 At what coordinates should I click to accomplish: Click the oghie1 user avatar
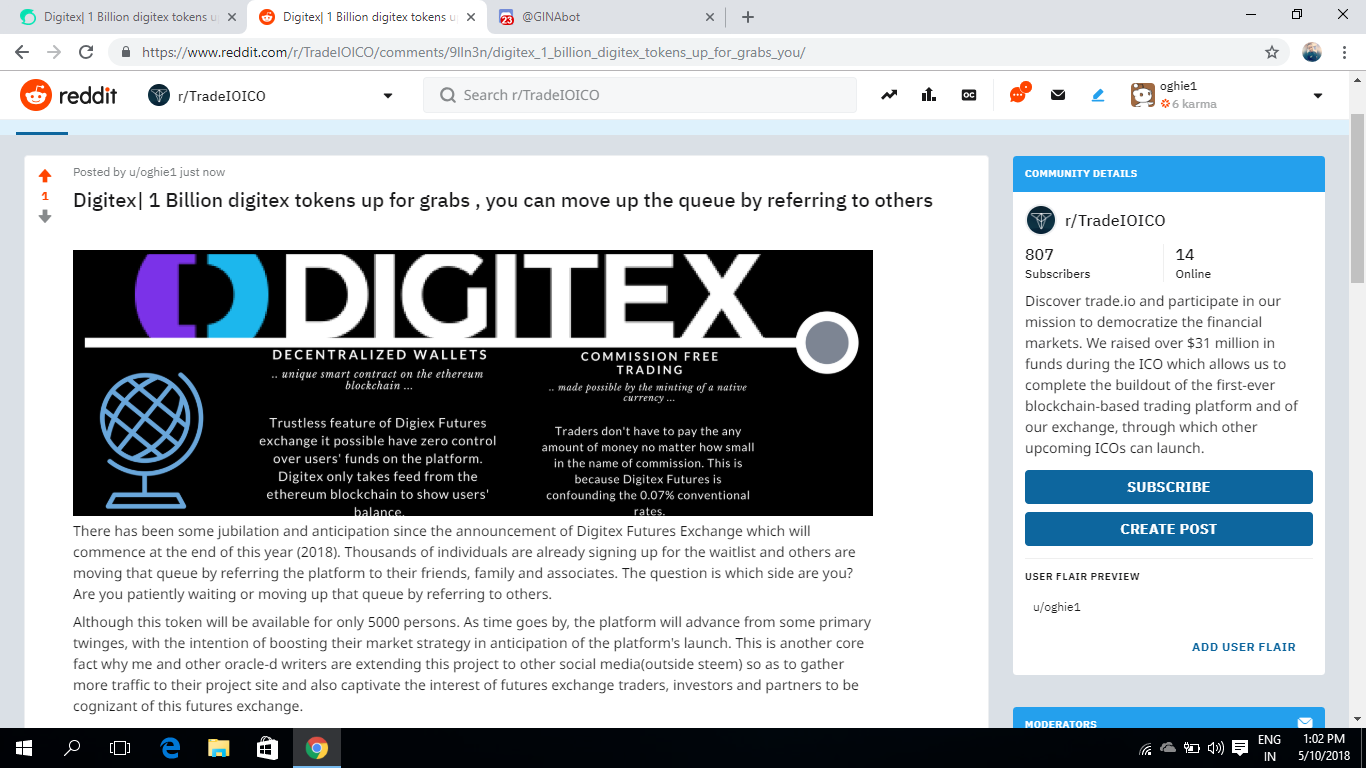(x=1142, y=95)
